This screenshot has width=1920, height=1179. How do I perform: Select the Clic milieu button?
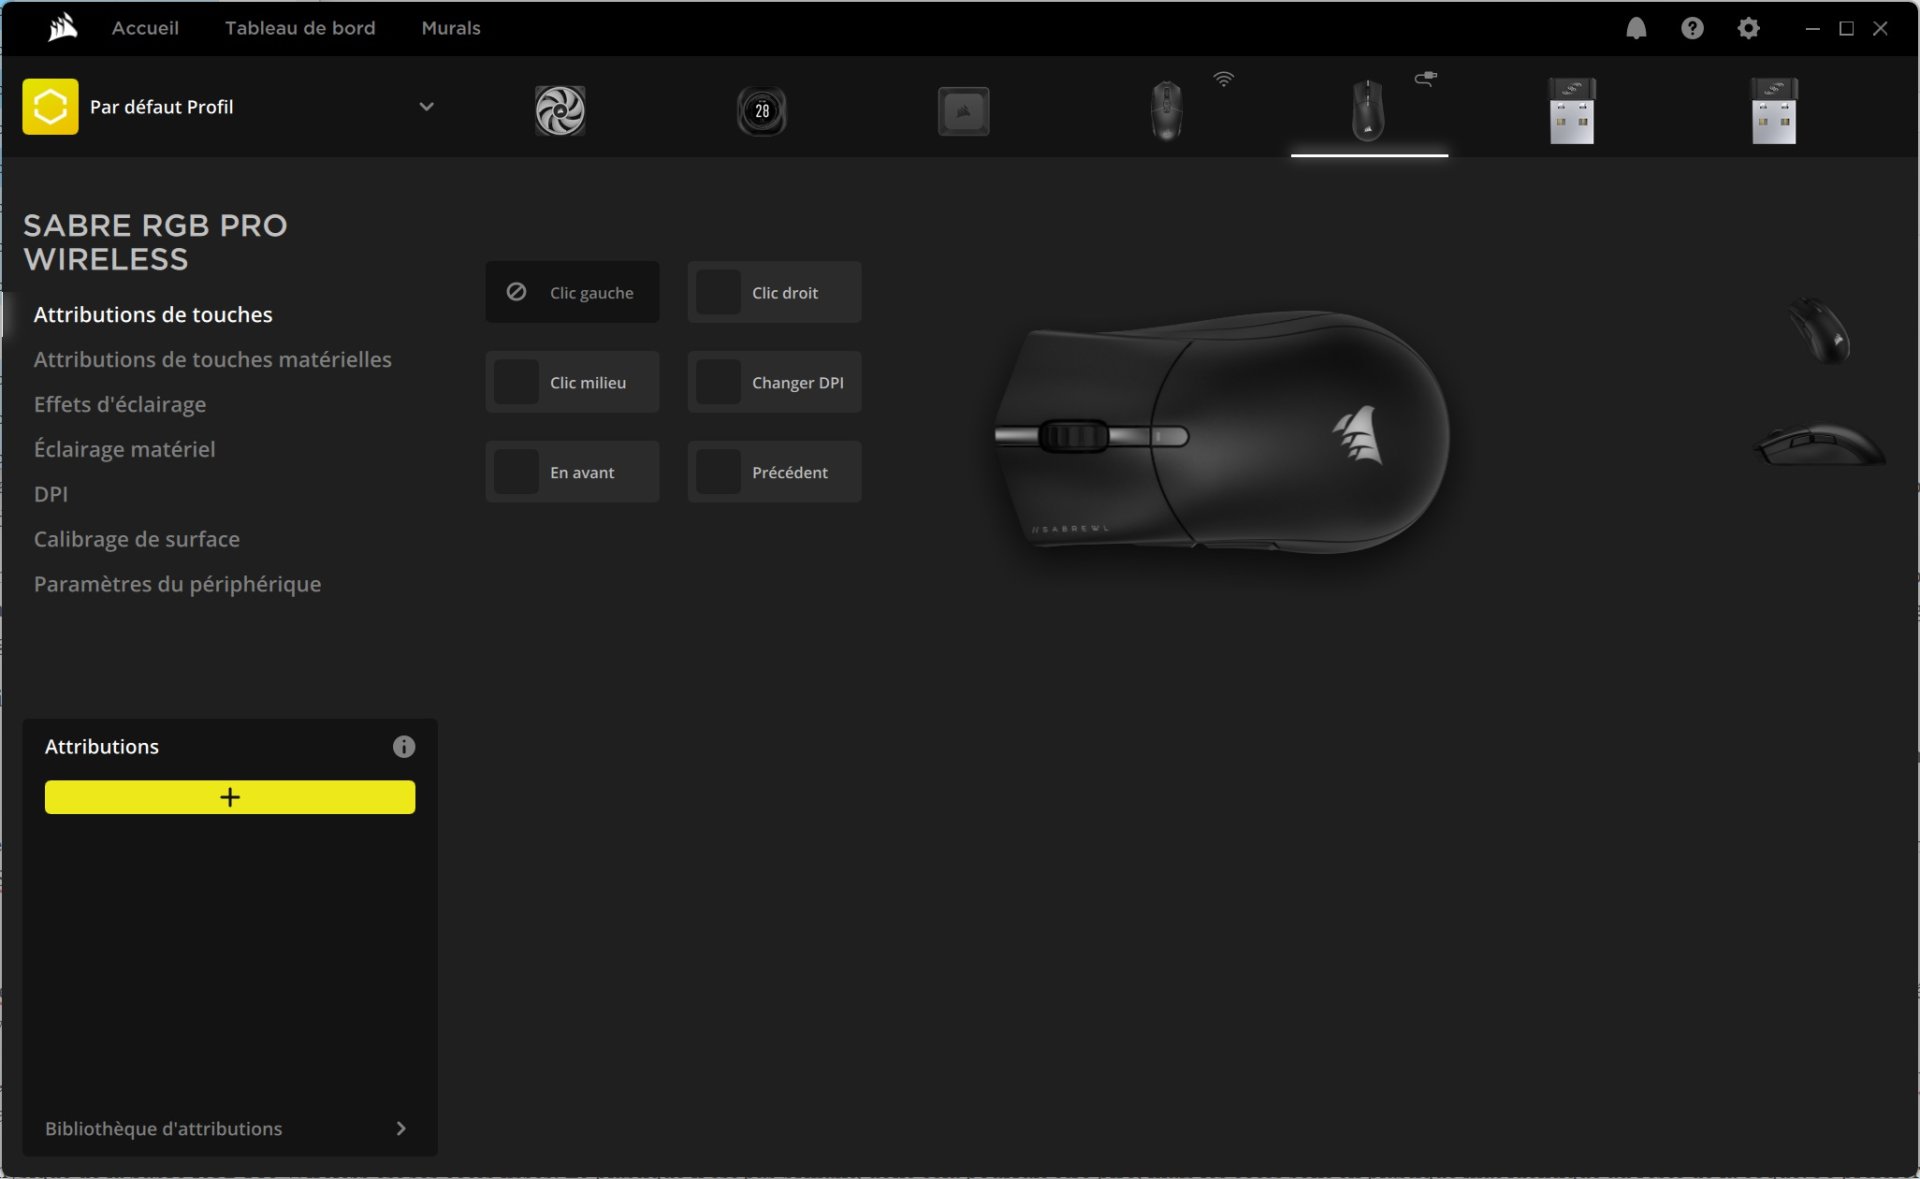tap(572, 382)
